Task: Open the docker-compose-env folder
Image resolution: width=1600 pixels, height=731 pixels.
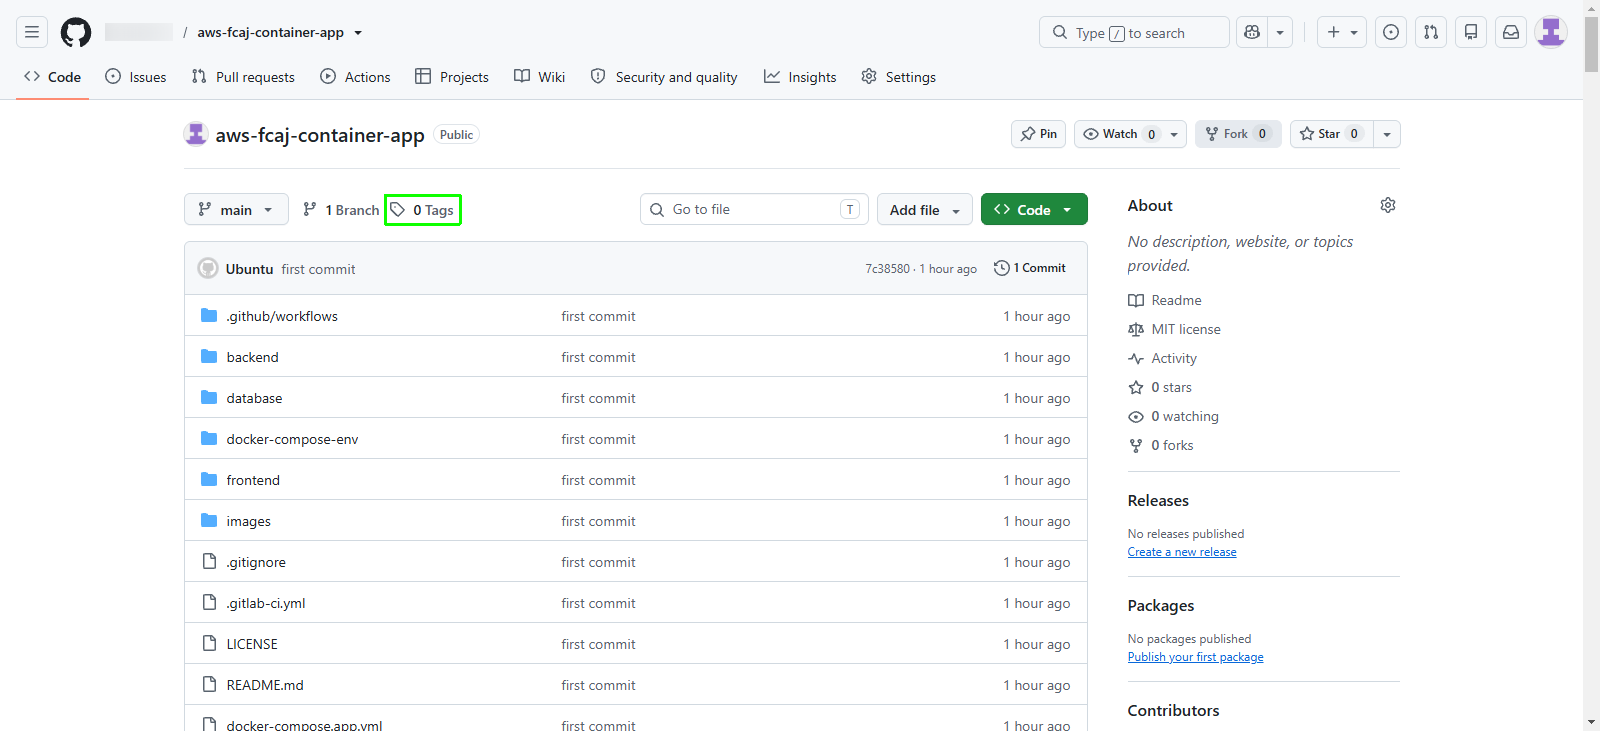Action: click(292, 439)
